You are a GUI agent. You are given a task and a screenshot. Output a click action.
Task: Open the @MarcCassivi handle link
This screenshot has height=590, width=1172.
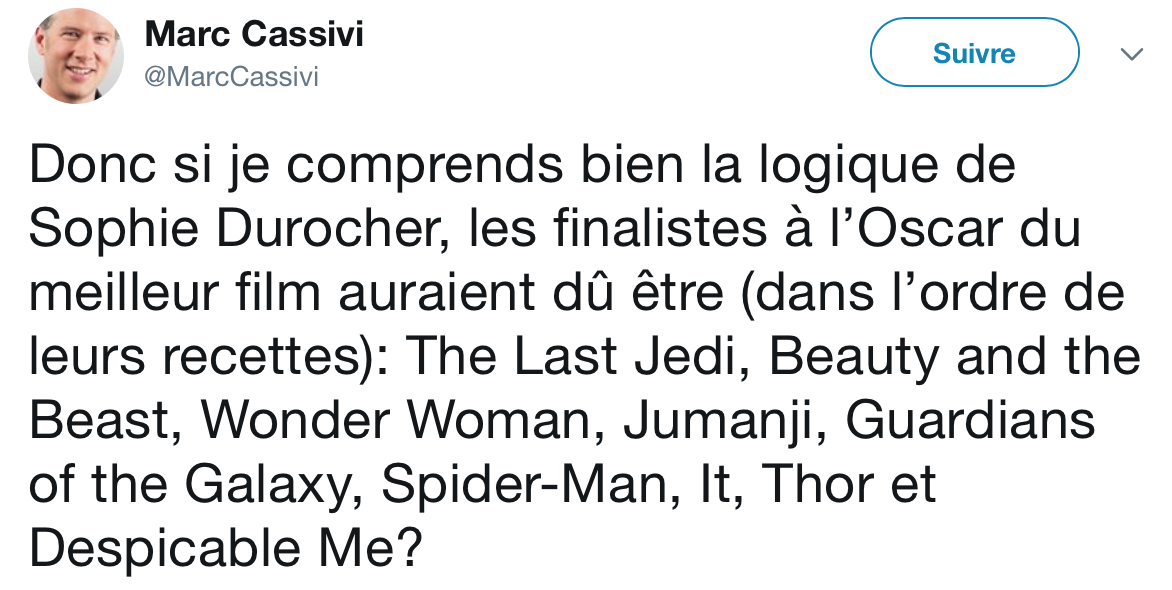click(231, 77)
